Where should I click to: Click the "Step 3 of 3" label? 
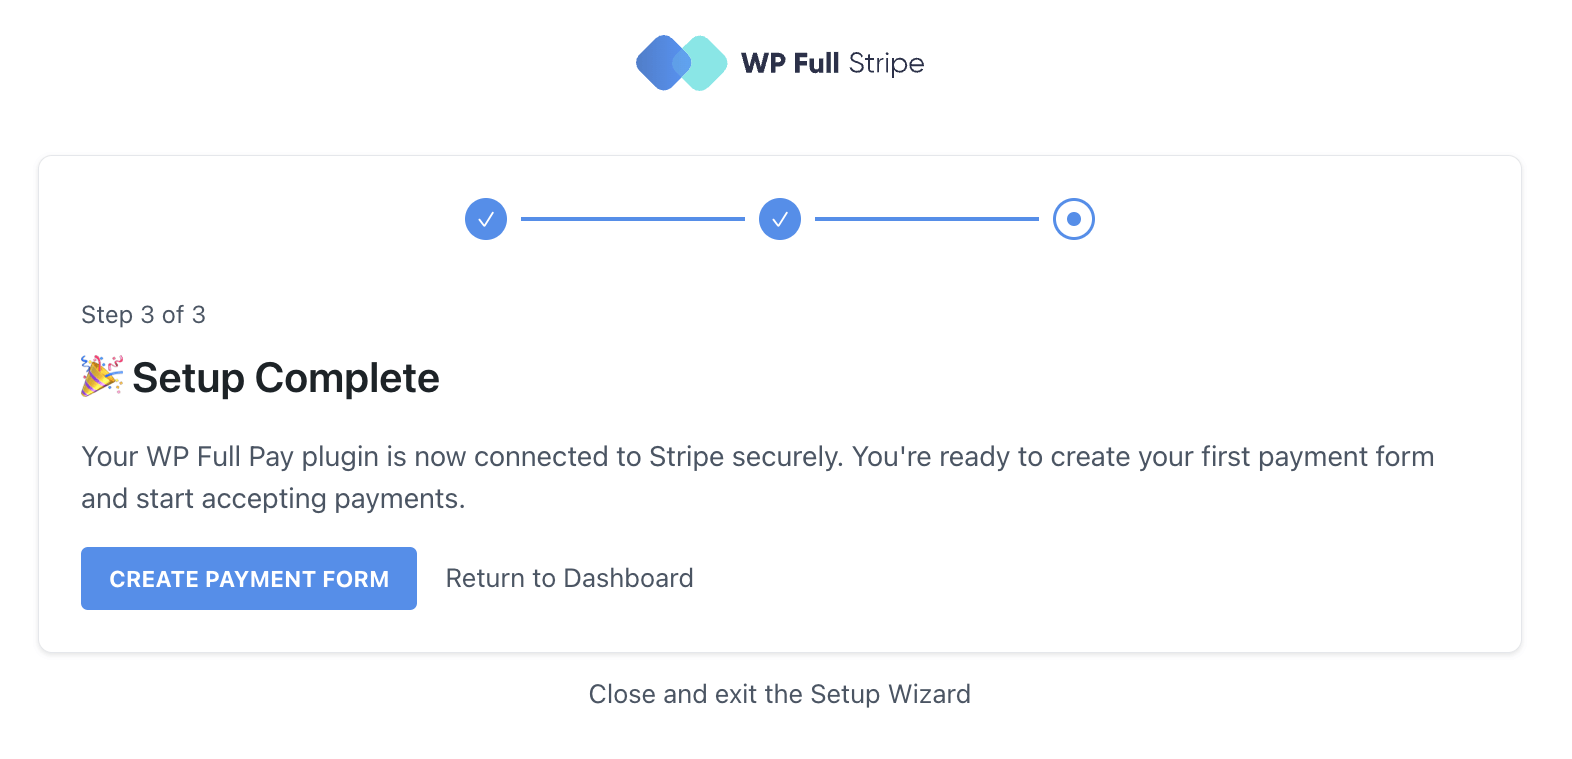point(143,315)
